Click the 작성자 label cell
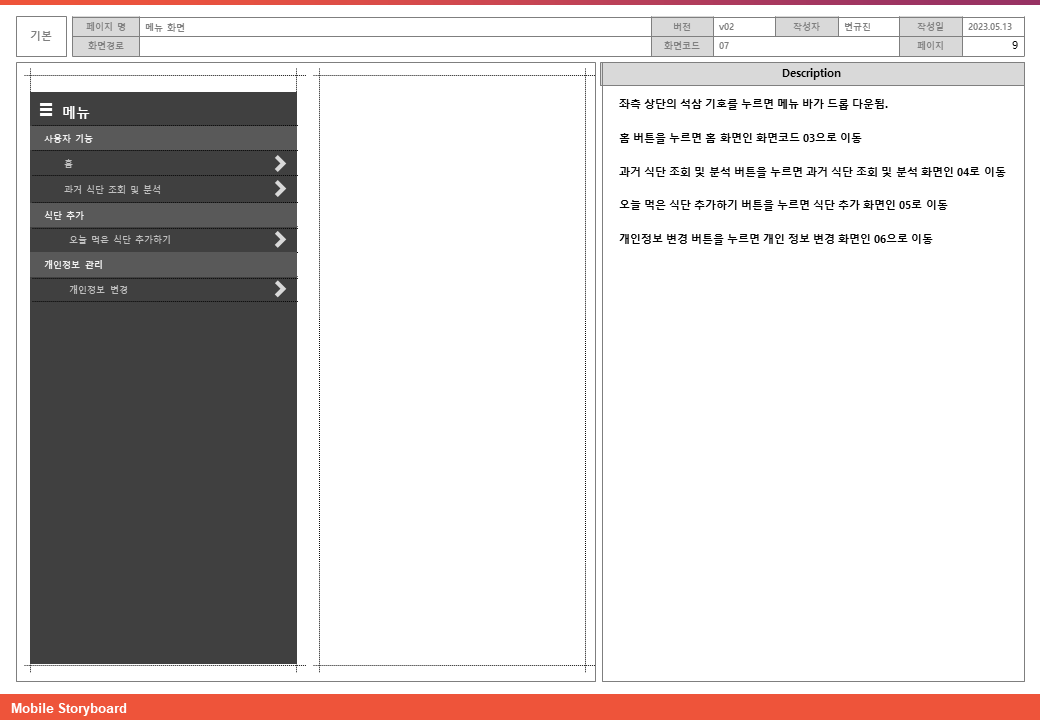1040x720 pixels. point(807,27)
